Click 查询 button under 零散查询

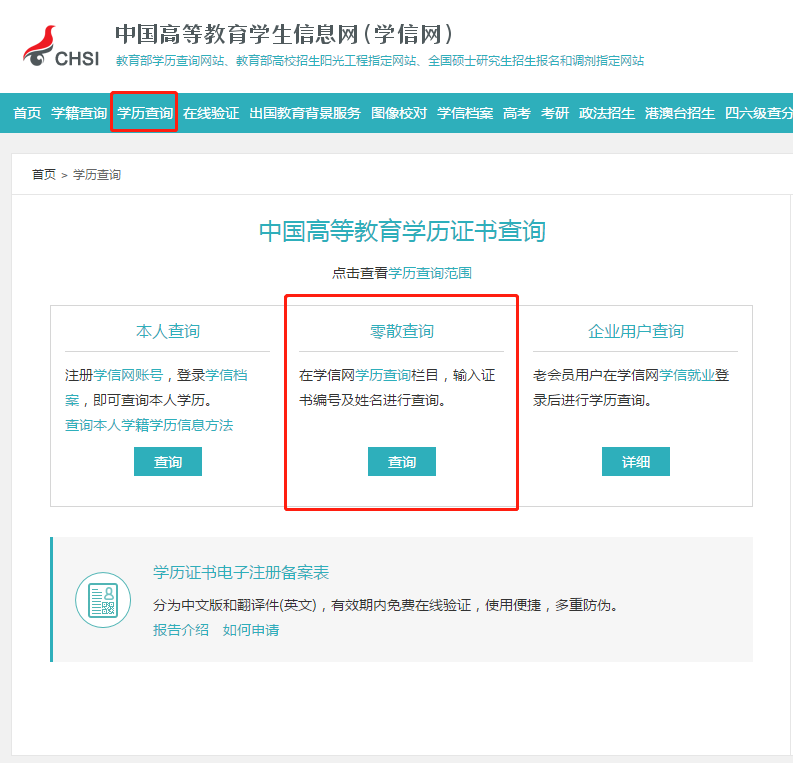pyautogui.click(x=402, y=461)
